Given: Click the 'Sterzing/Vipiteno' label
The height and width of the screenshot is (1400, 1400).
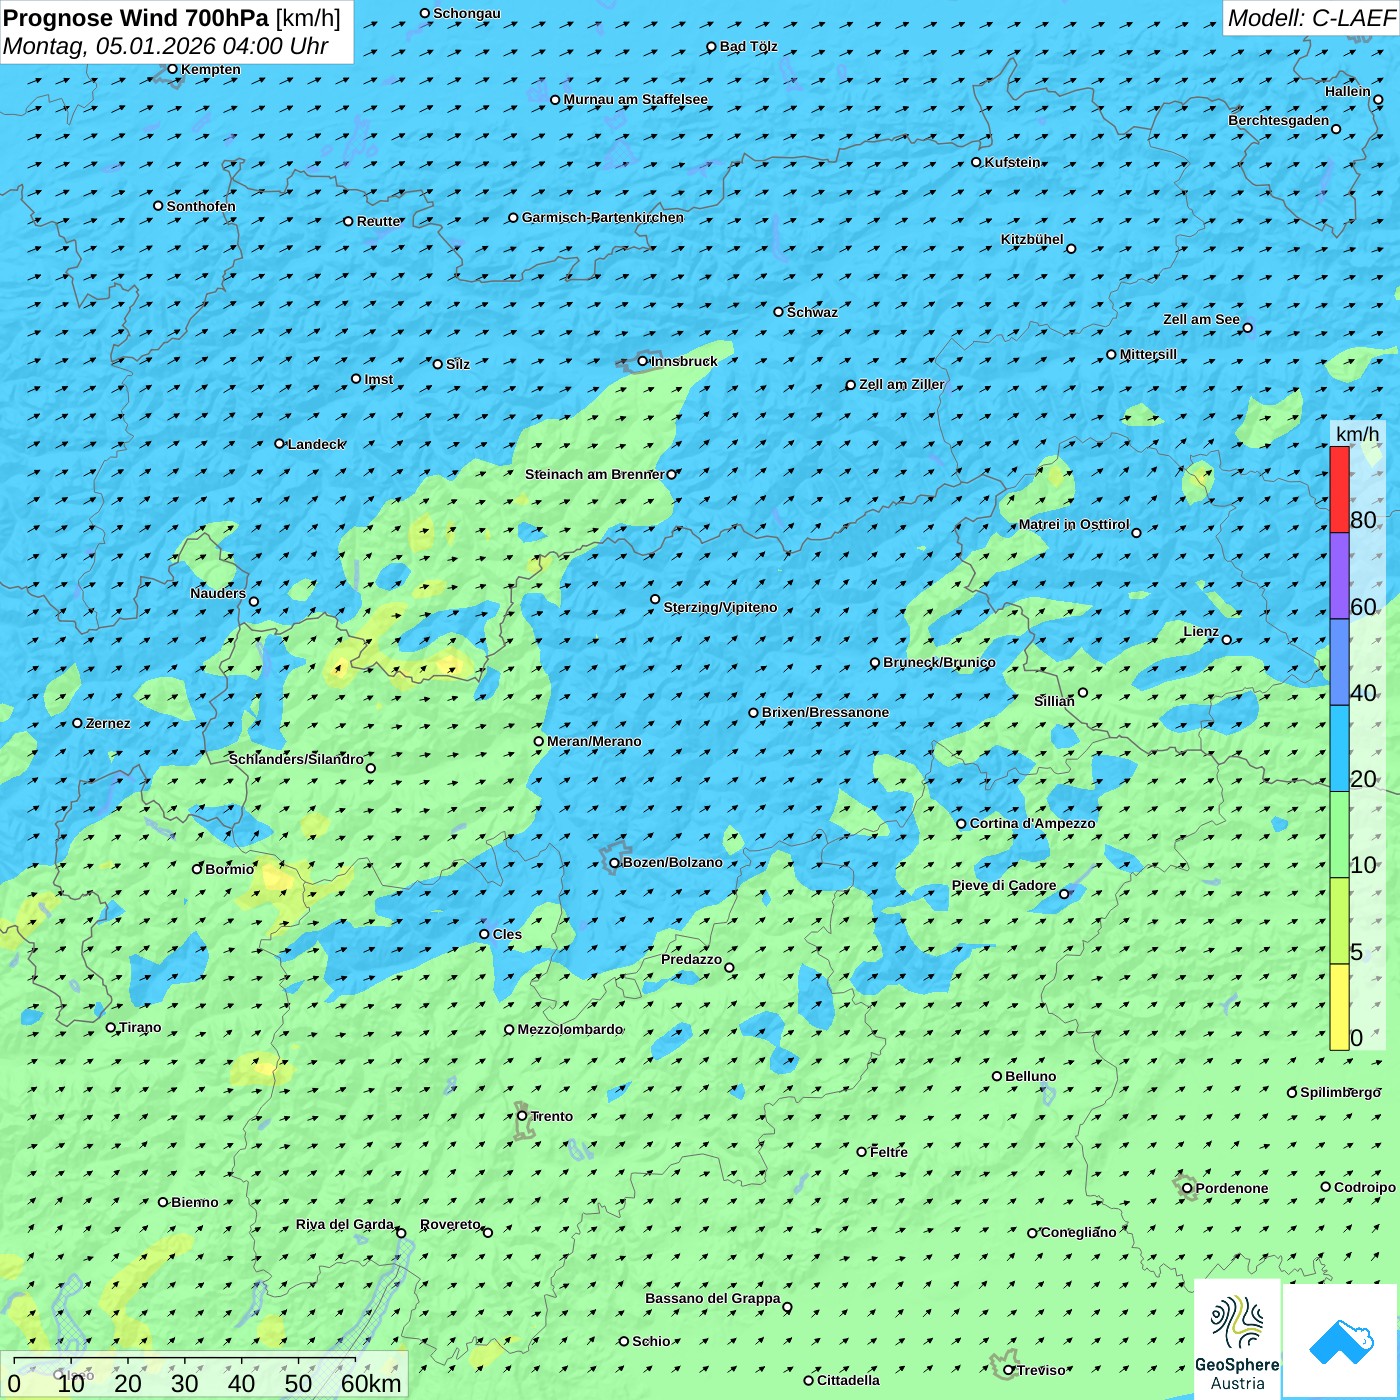Looking at the screenshot, I should pyautogui.click(x=720, y=607).
